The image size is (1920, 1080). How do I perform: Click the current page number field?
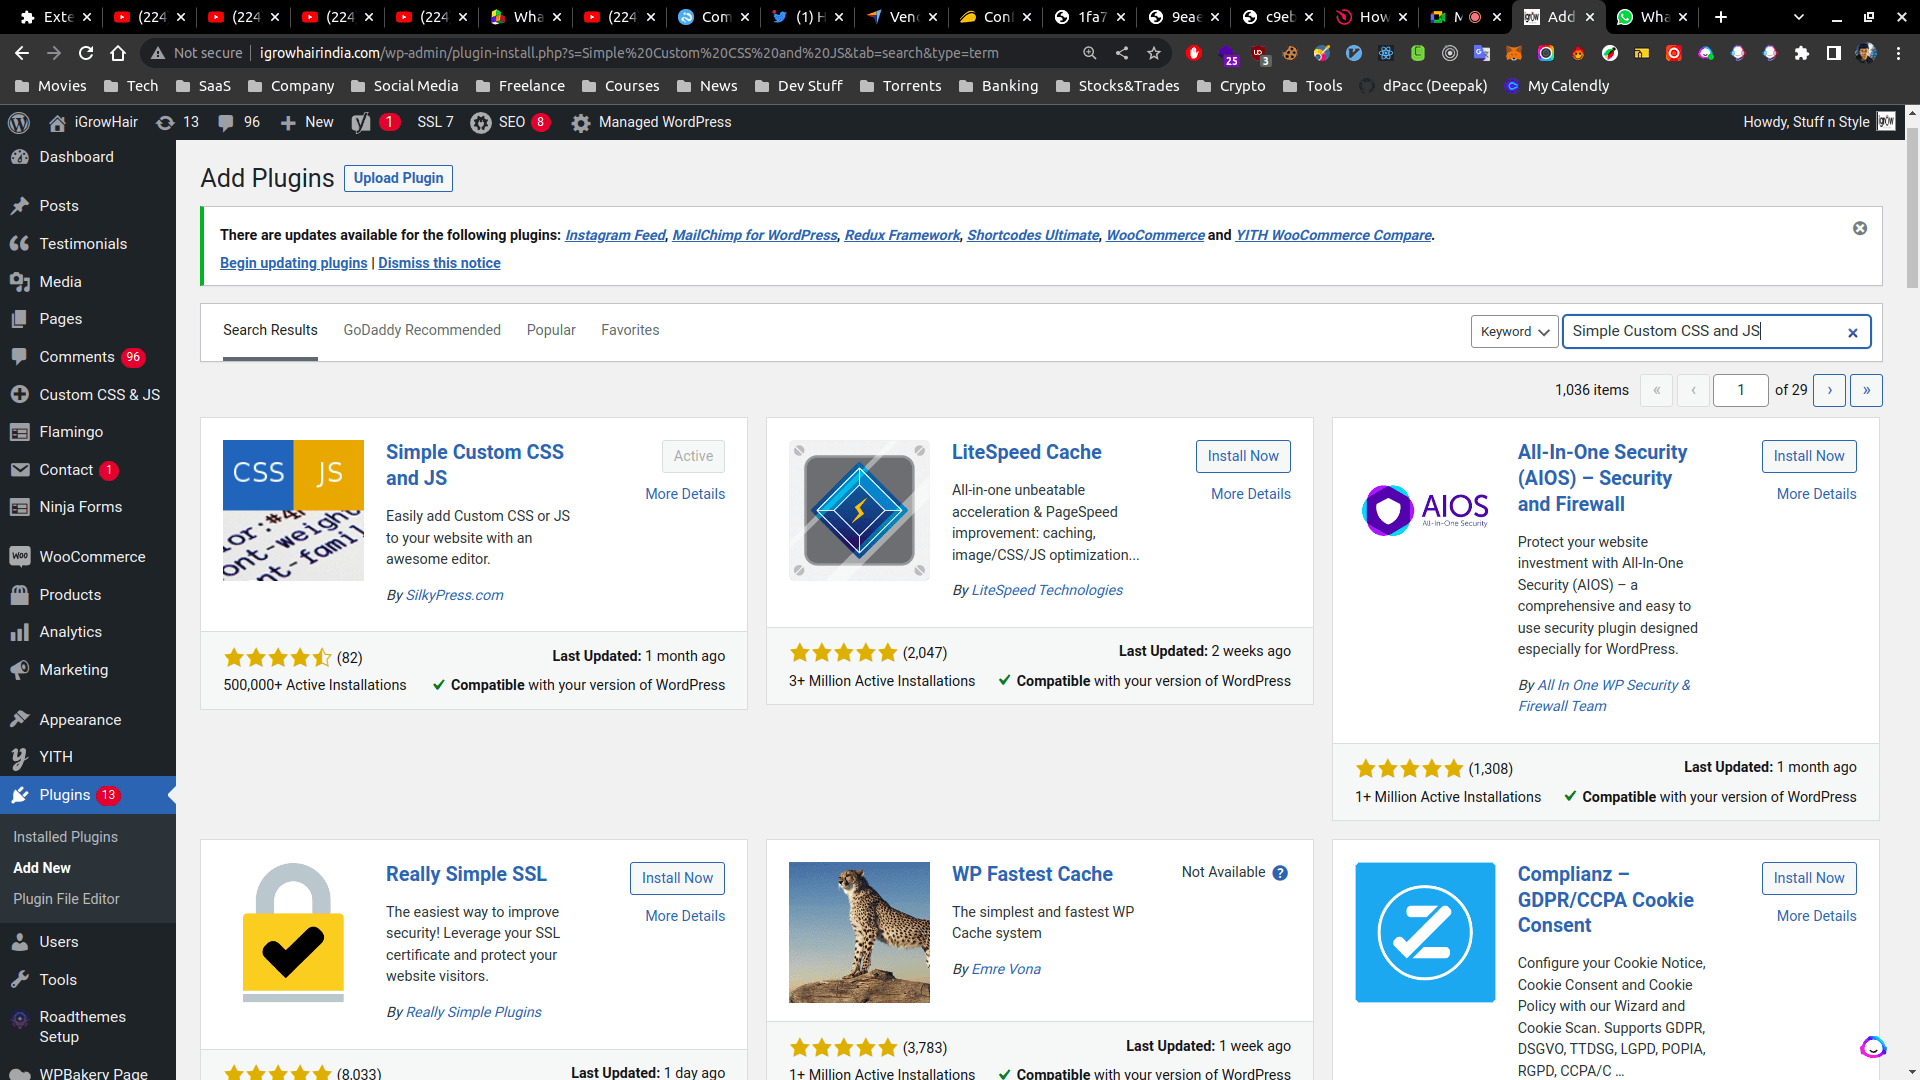(1740, 390)
